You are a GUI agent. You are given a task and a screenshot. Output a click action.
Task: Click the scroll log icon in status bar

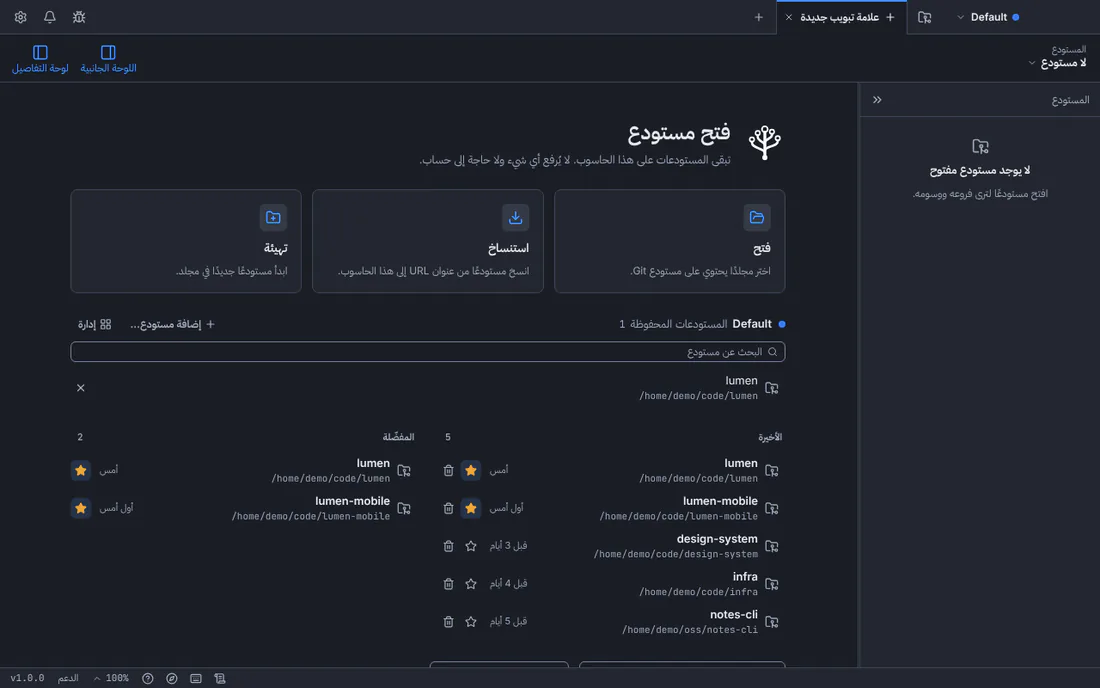220,678
